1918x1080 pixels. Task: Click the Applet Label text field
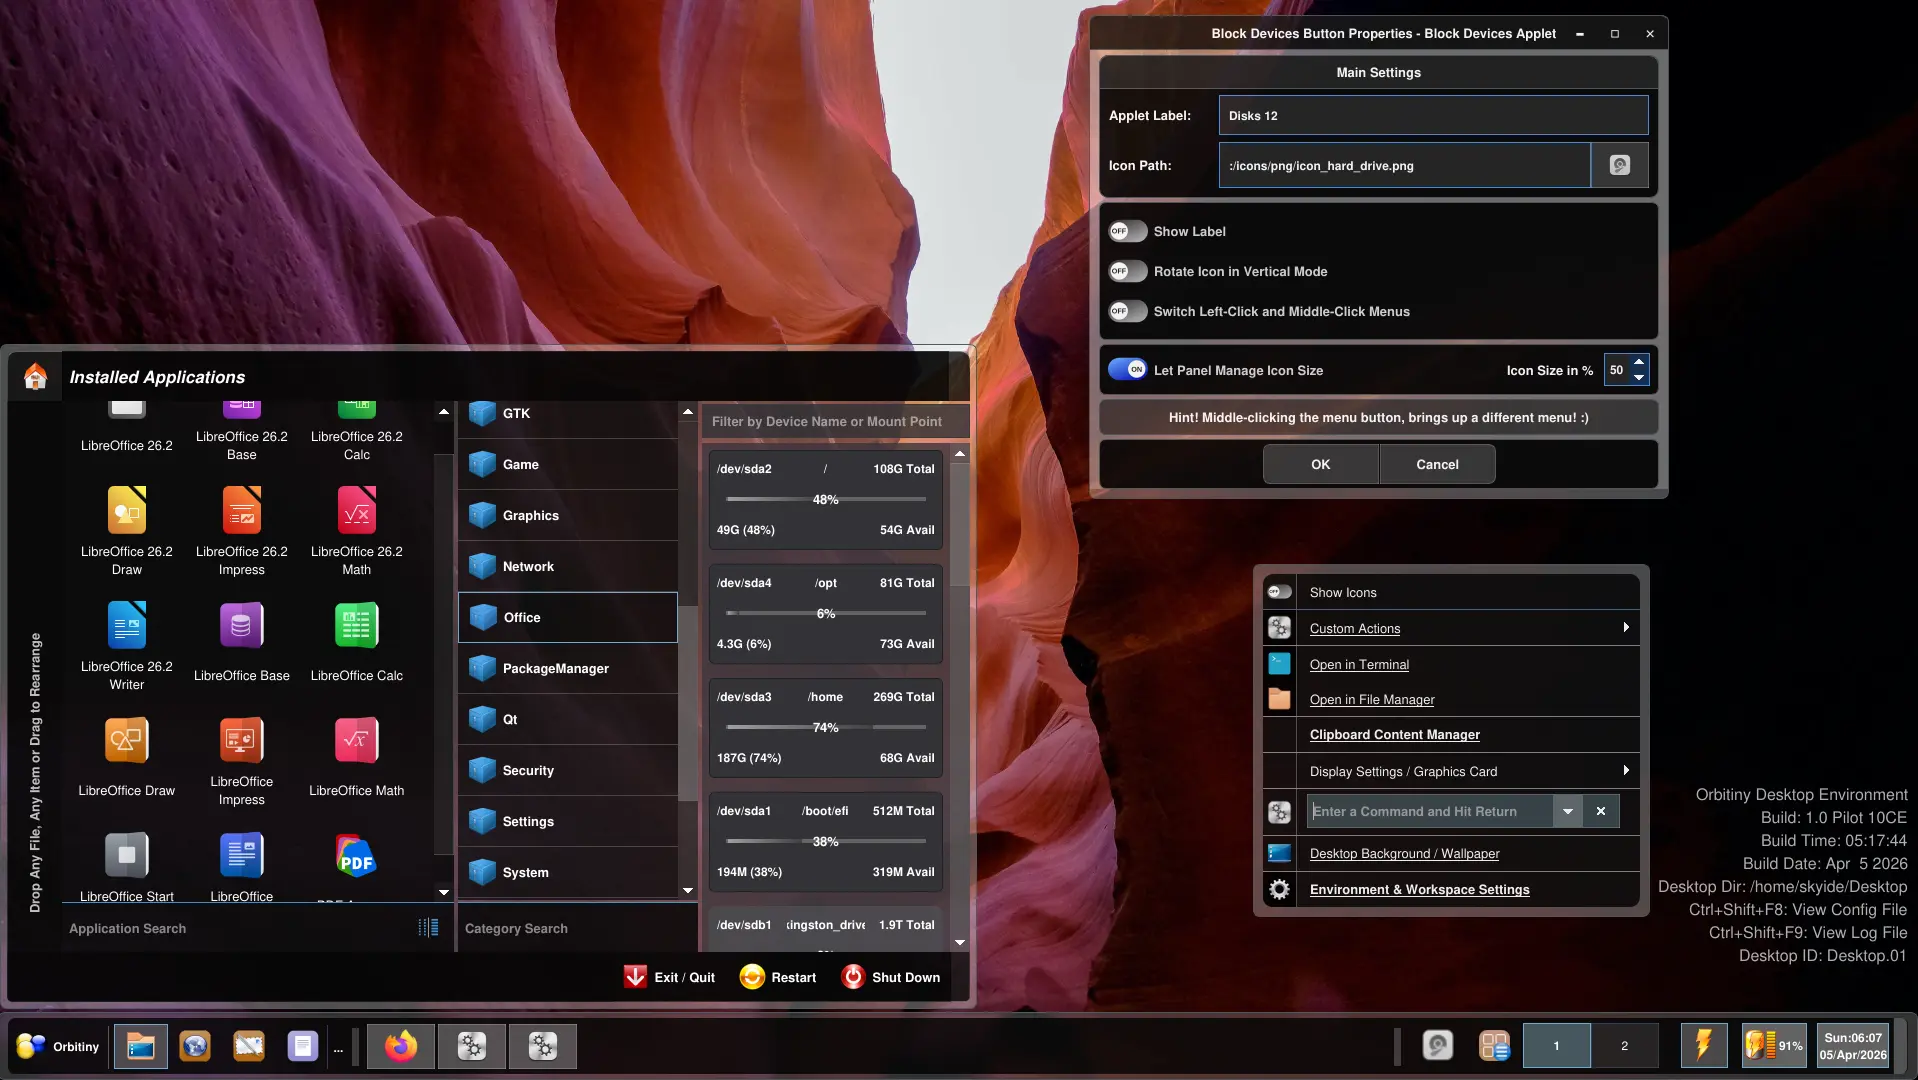click(x=1432, y=116)
